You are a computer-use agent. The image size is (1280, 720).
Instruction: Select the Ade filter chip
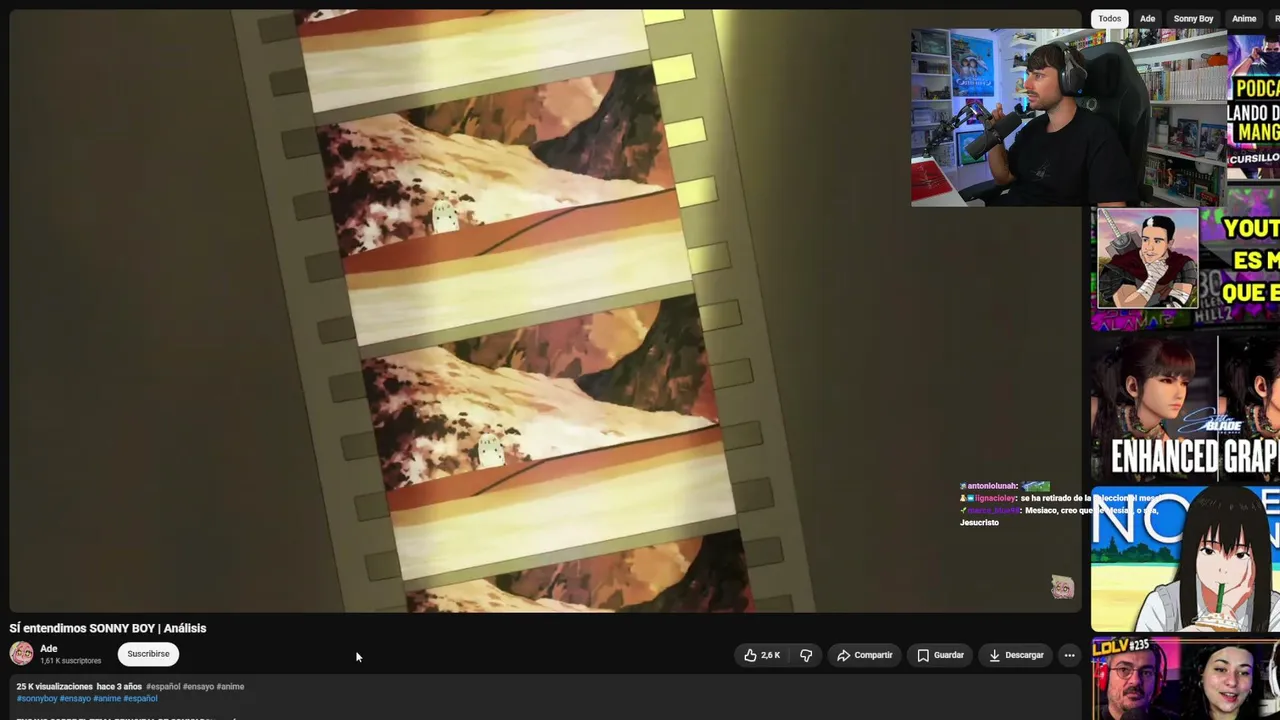pyautogui.click(x=1148, y=19)
